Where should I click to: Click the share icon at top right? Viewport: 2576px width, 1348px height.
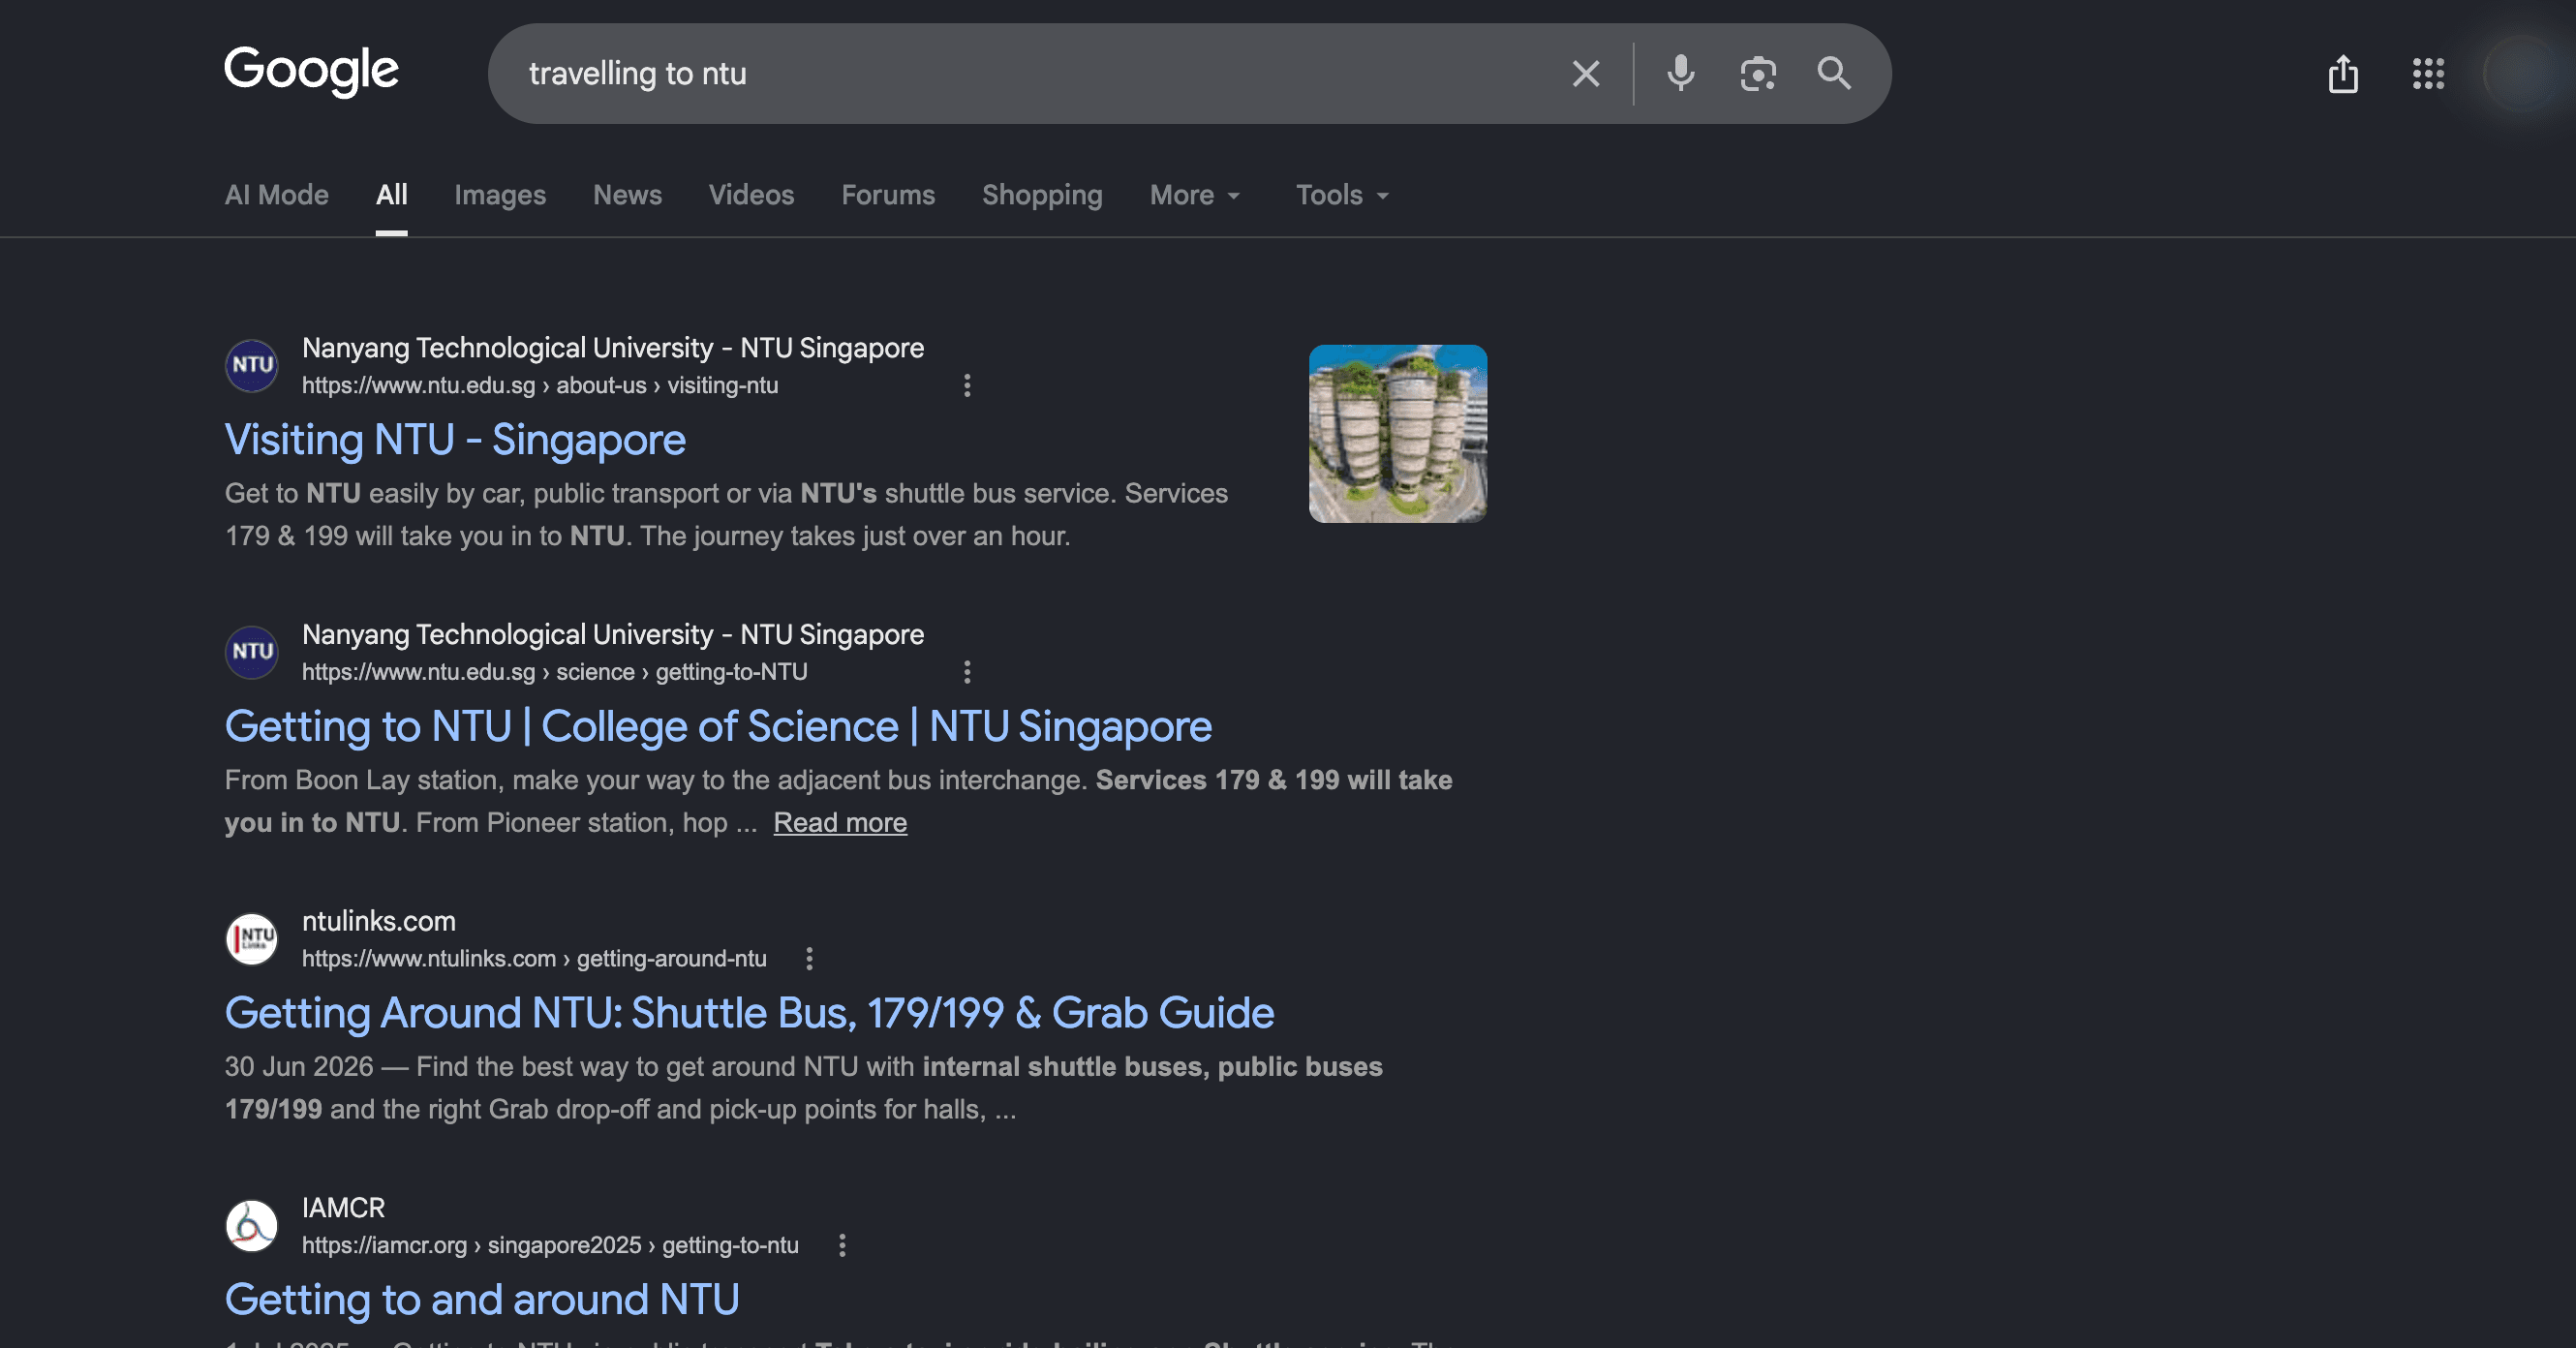point(2343,74)
